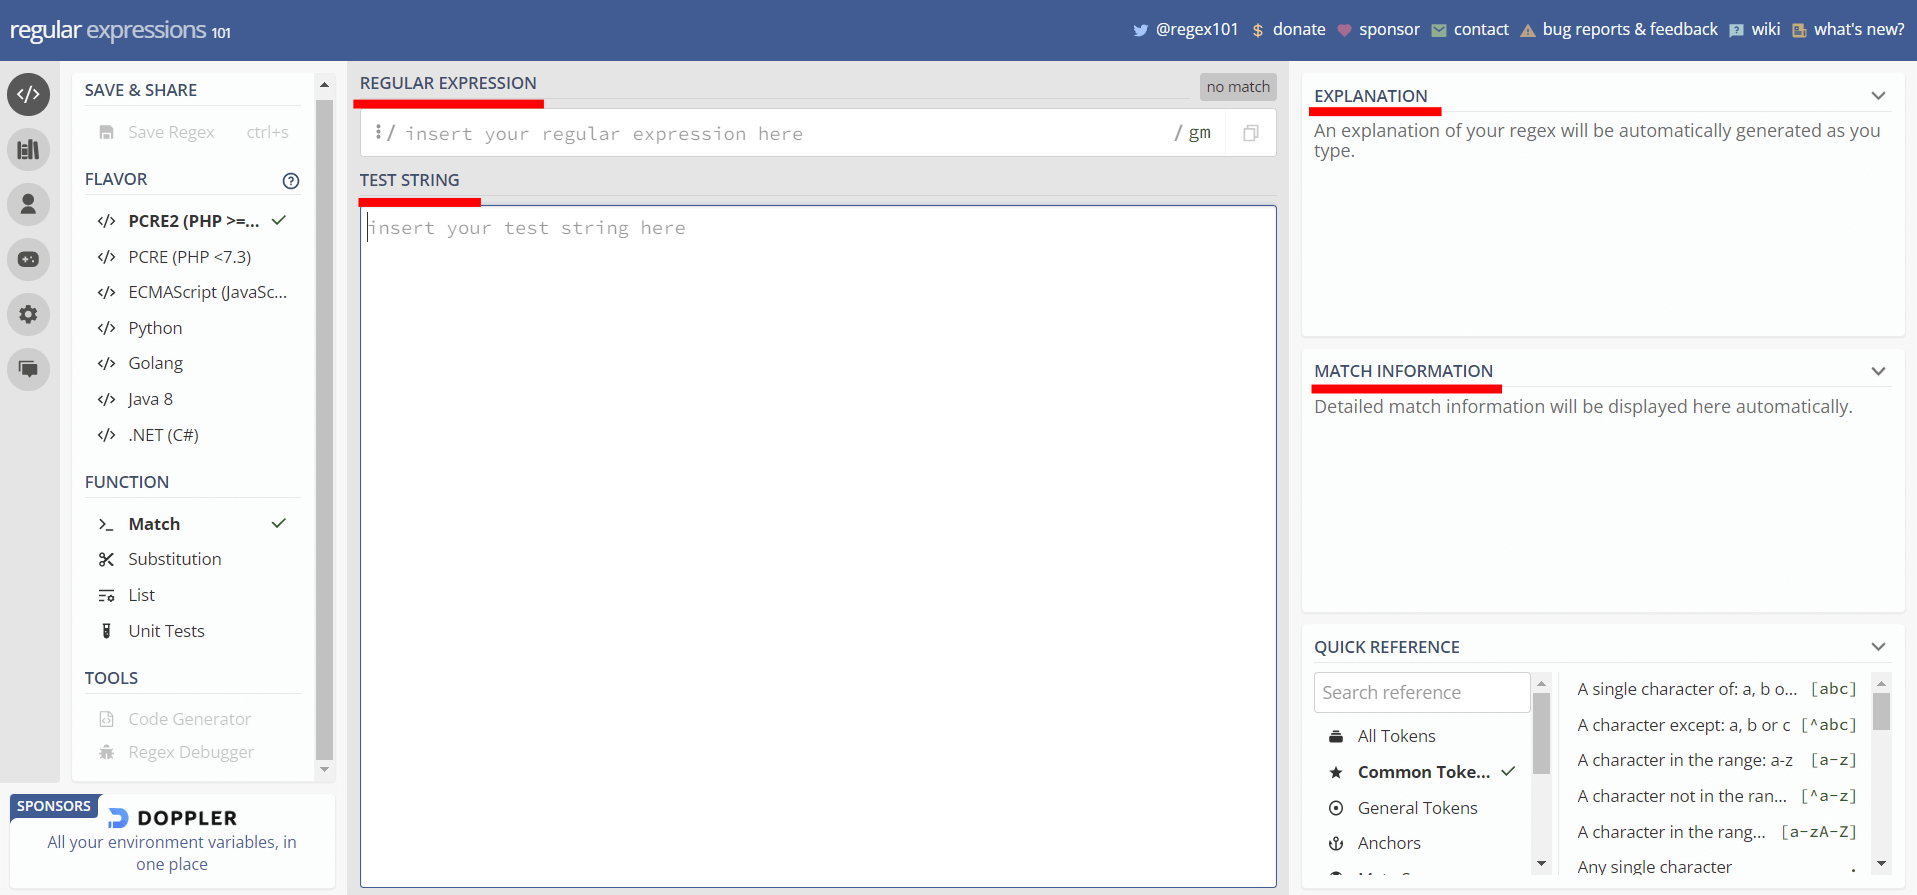Click the Twitter bird icon

pyautogui.click(x=1140, y=30)
